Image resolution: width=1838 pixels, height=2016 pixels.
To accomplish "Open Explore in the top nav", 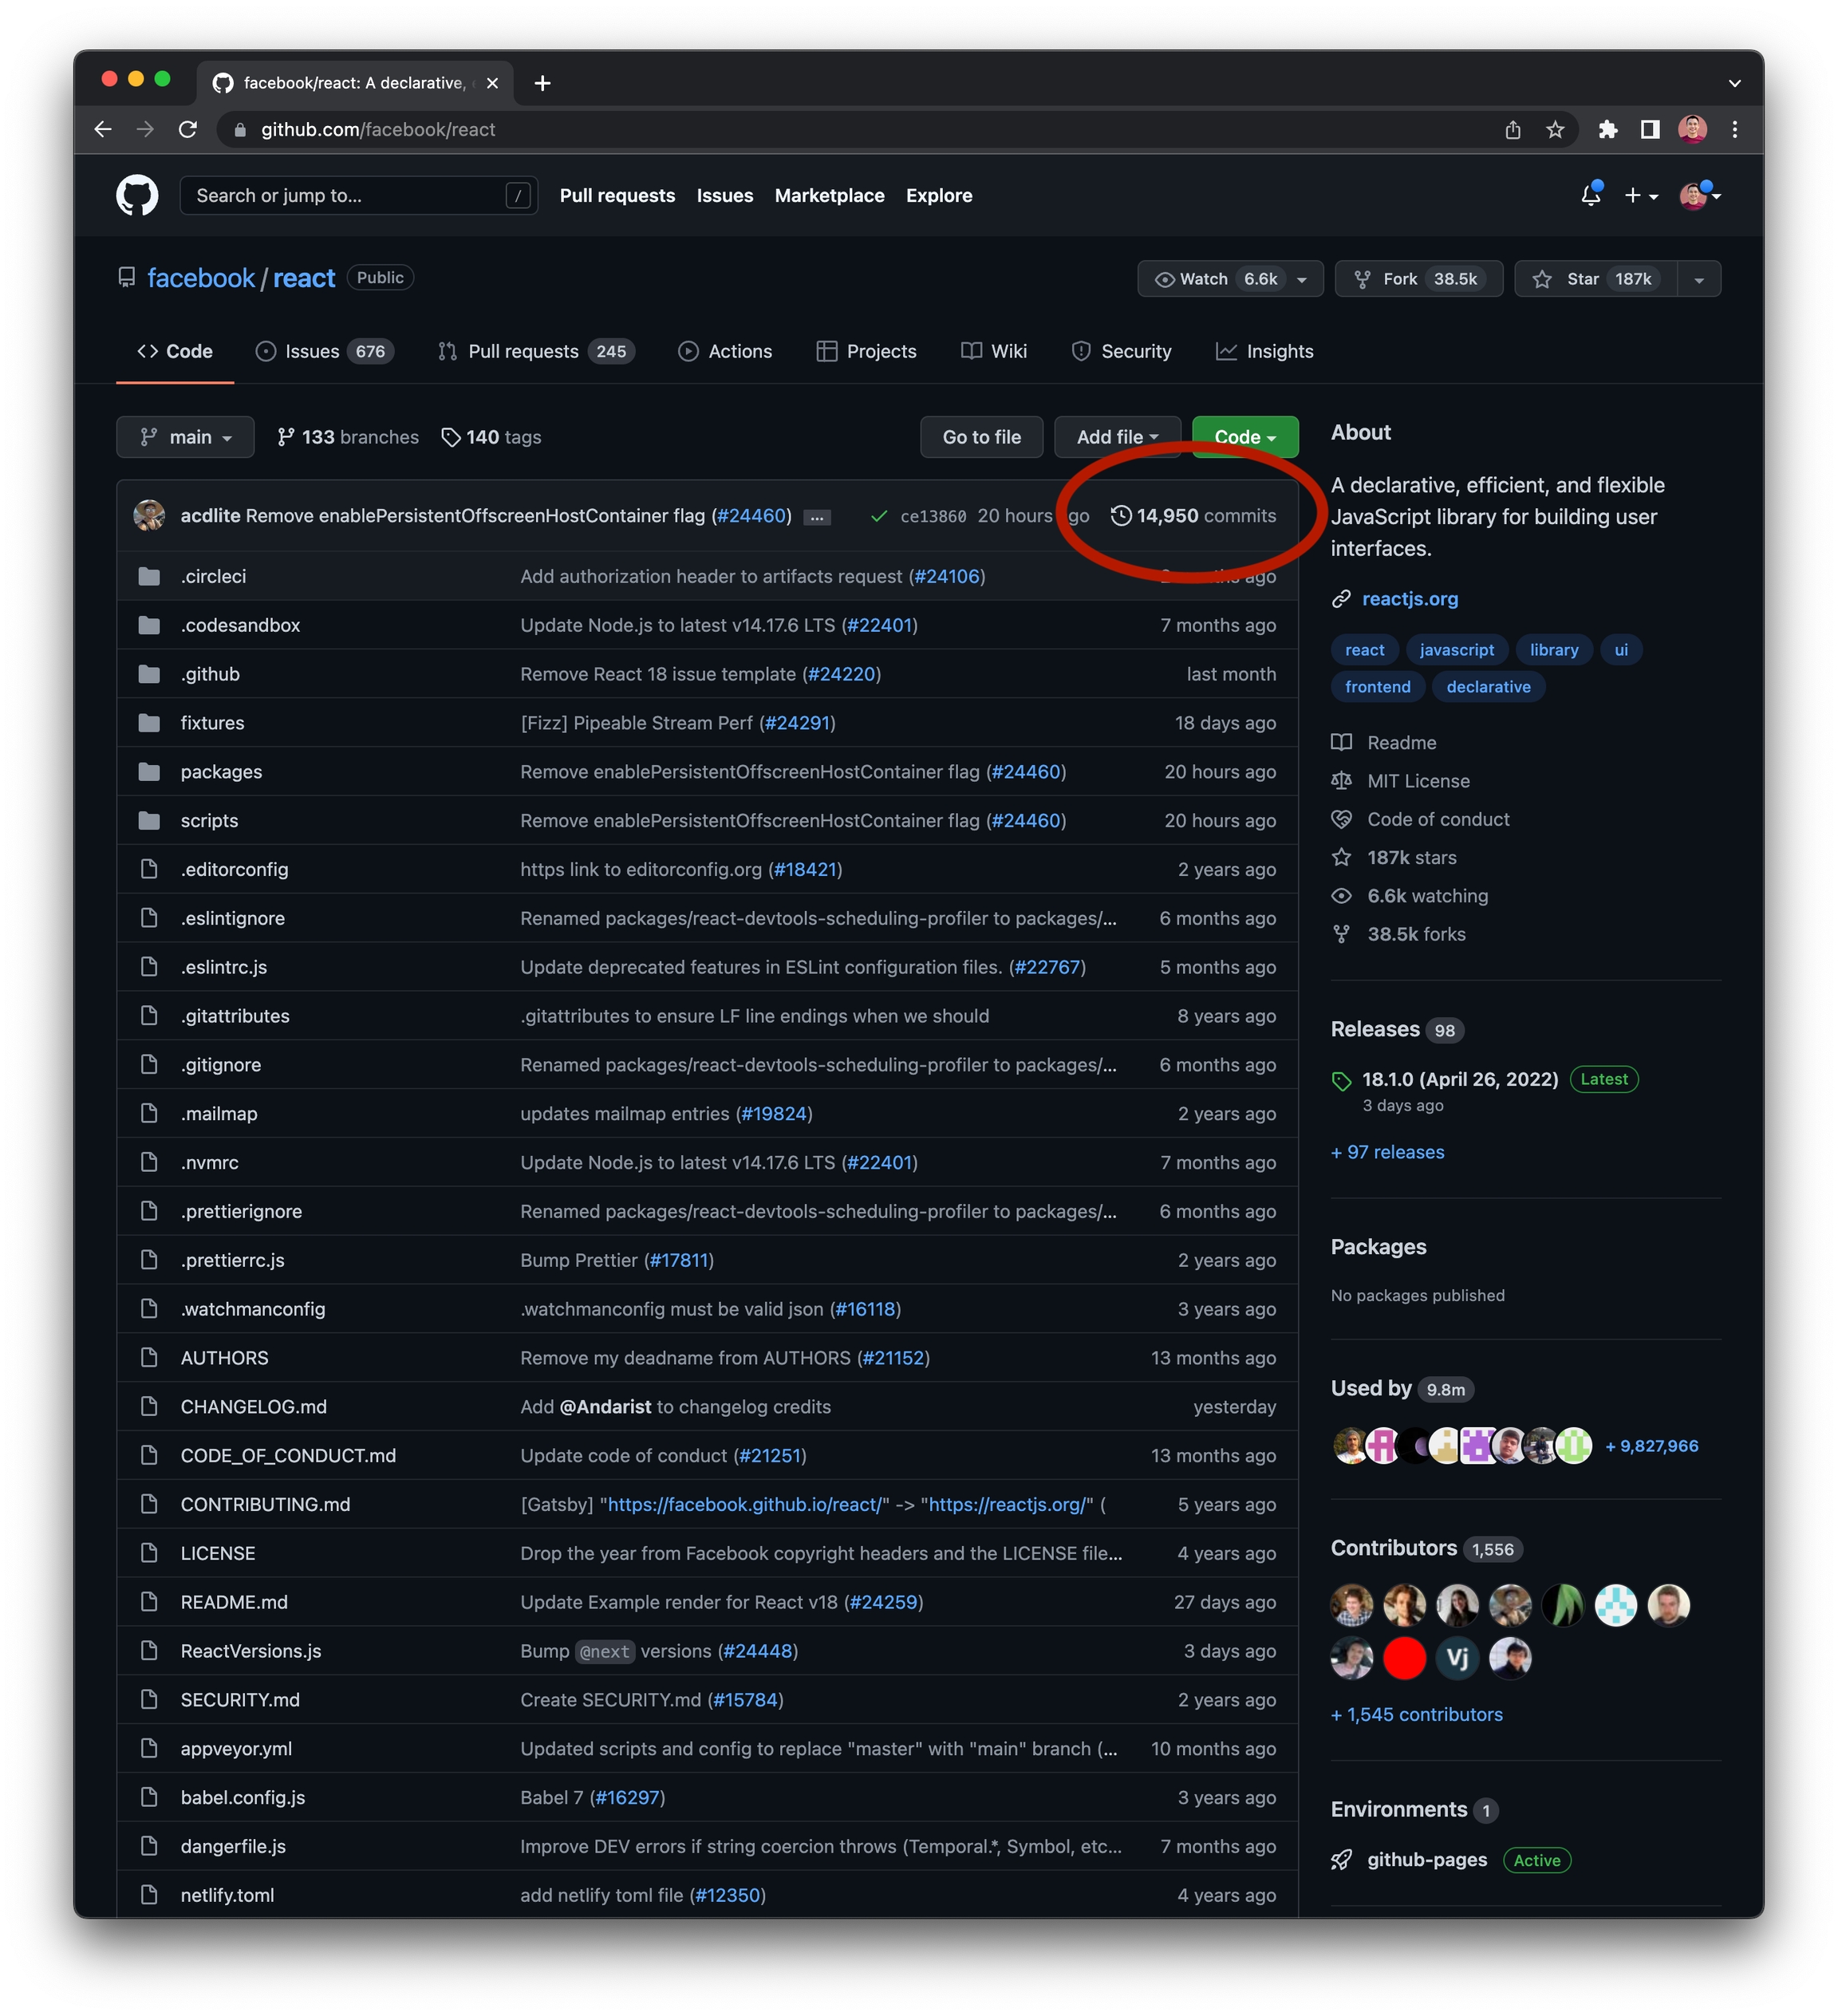I will tap(939, 196).
